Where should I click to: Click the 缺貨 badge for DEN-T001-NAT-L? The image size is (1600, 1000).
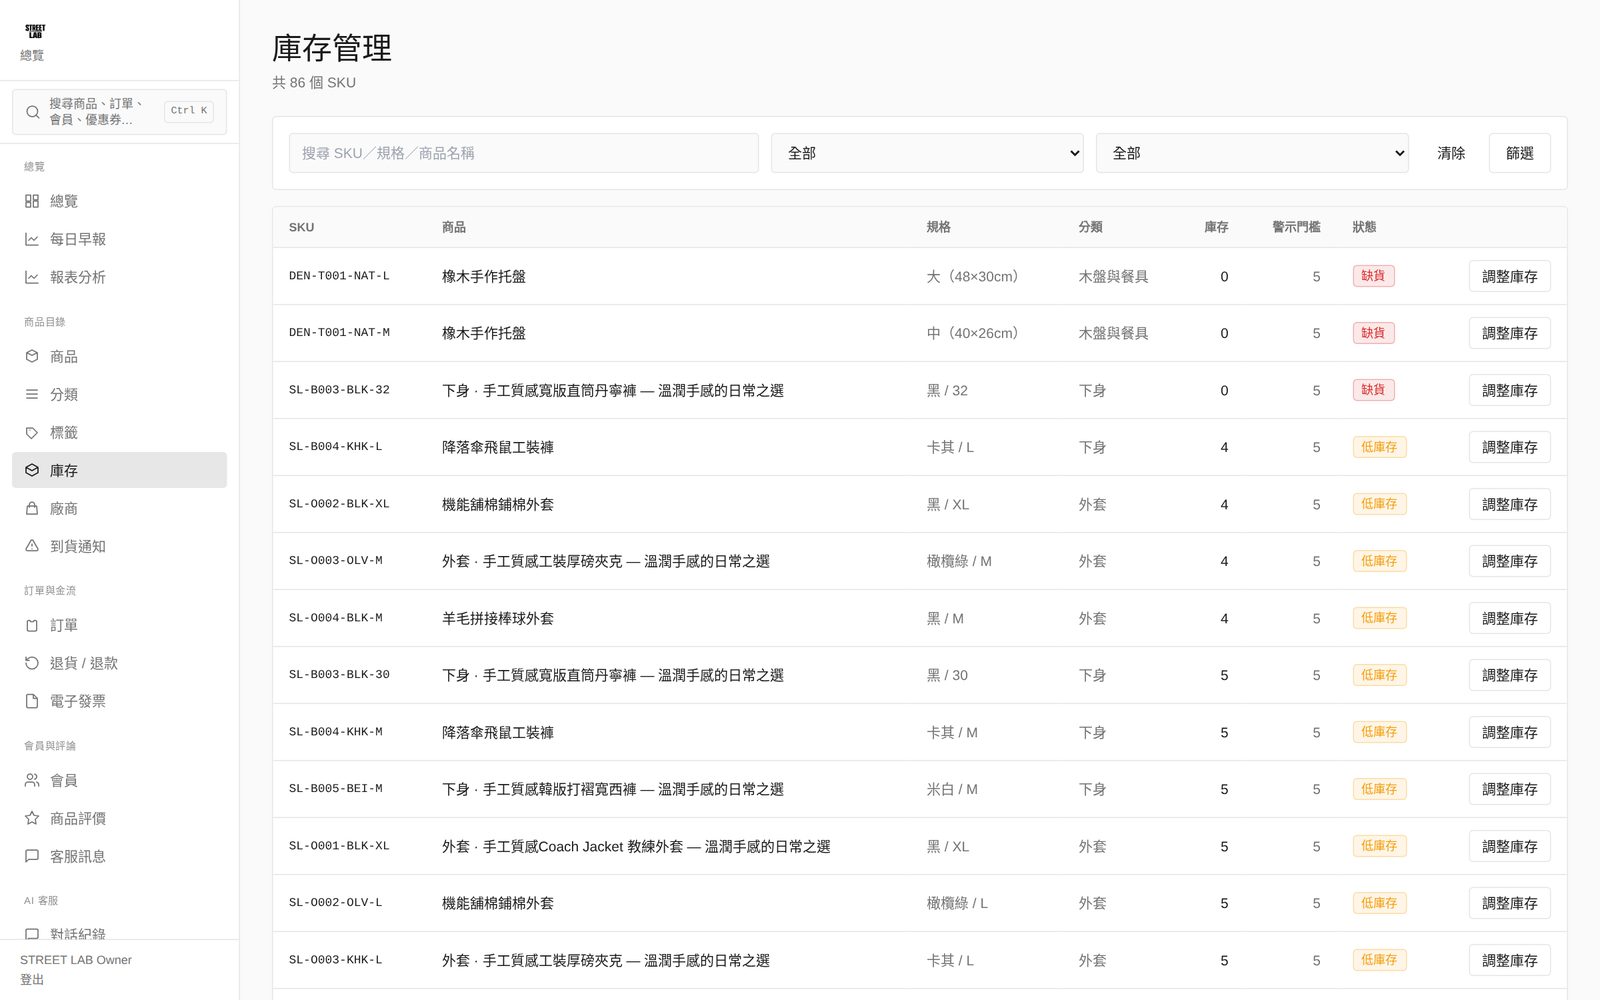pyautogui.click(x=1373, y=276)
